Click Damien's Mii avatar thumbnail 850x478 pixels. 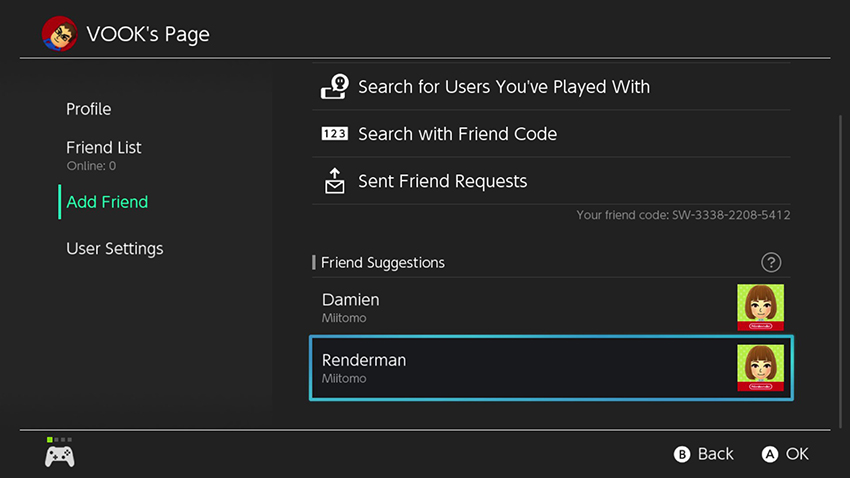(x=760, y=307)
